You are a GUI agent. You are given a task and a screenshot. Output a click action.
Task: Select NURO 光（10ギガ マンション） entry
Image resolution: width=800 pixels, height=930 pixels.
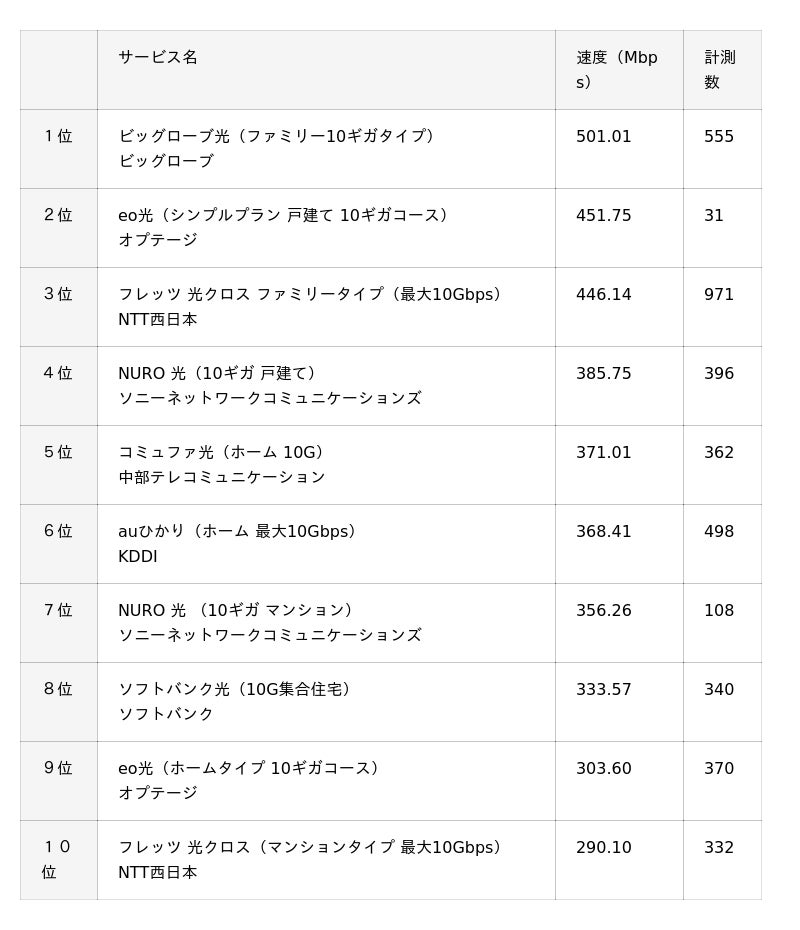[237, 610]
